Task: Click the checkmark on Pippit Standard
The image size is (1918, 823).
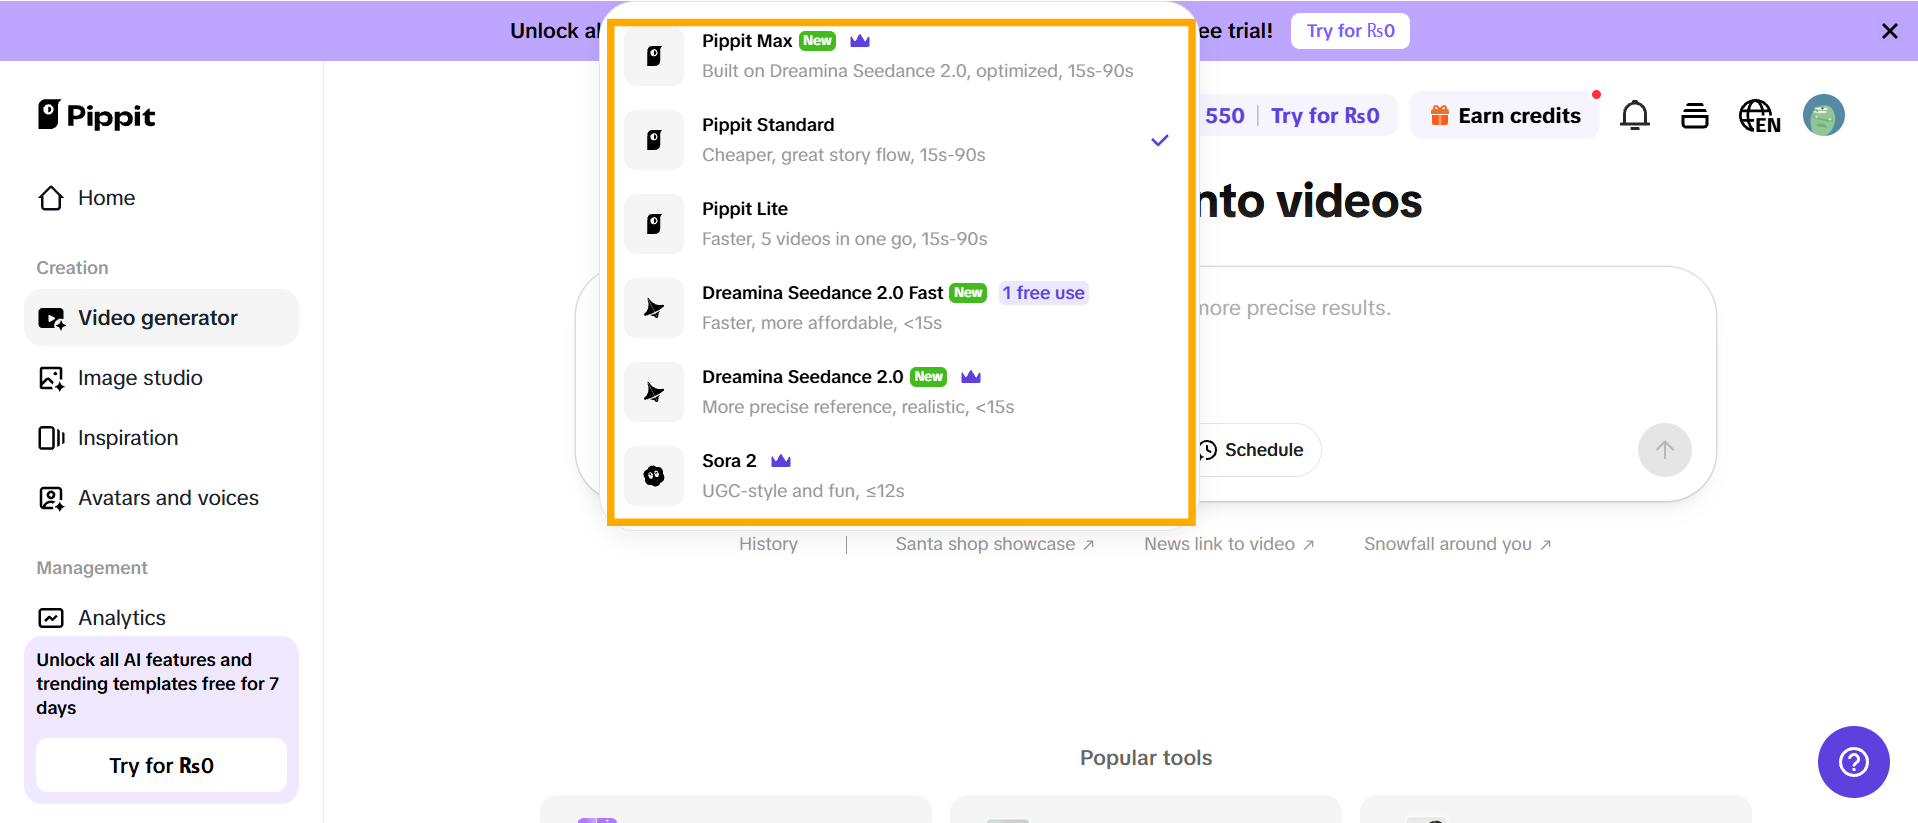Action: coord(1160,140)
